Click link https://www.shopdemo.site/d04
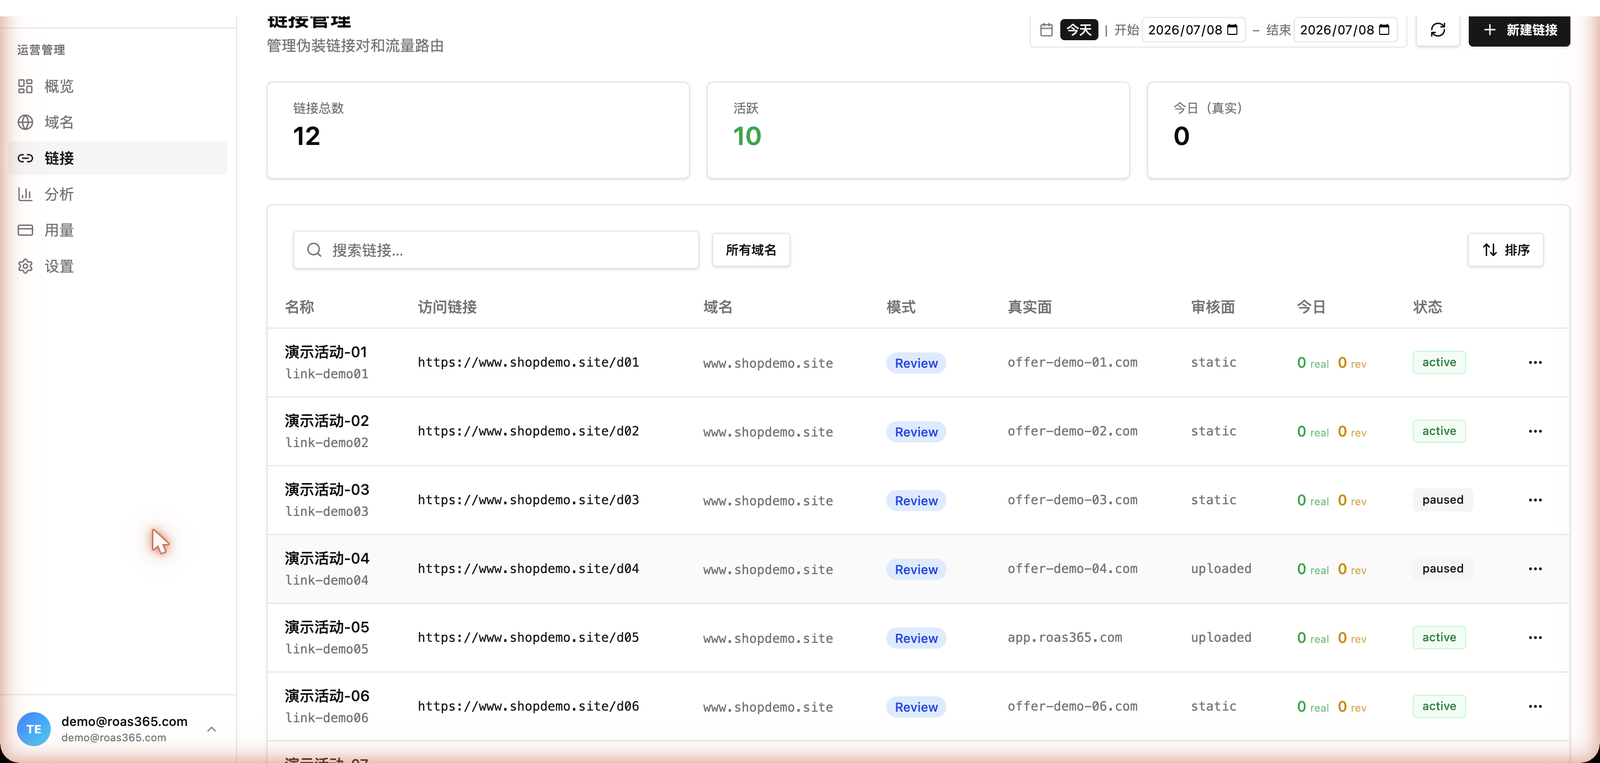This screenshot has width=1600, height=763. pos(528,569)
